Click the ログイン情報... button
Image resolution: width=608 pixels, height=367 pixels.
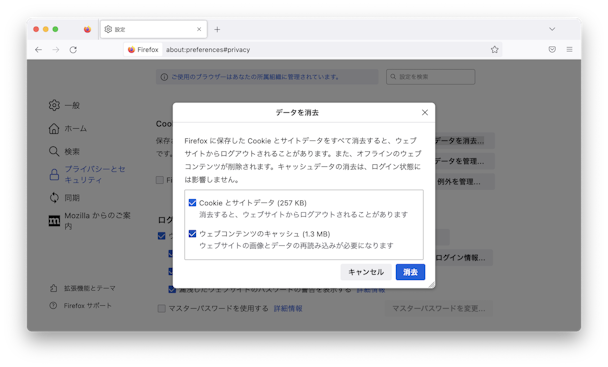(463, 258)
